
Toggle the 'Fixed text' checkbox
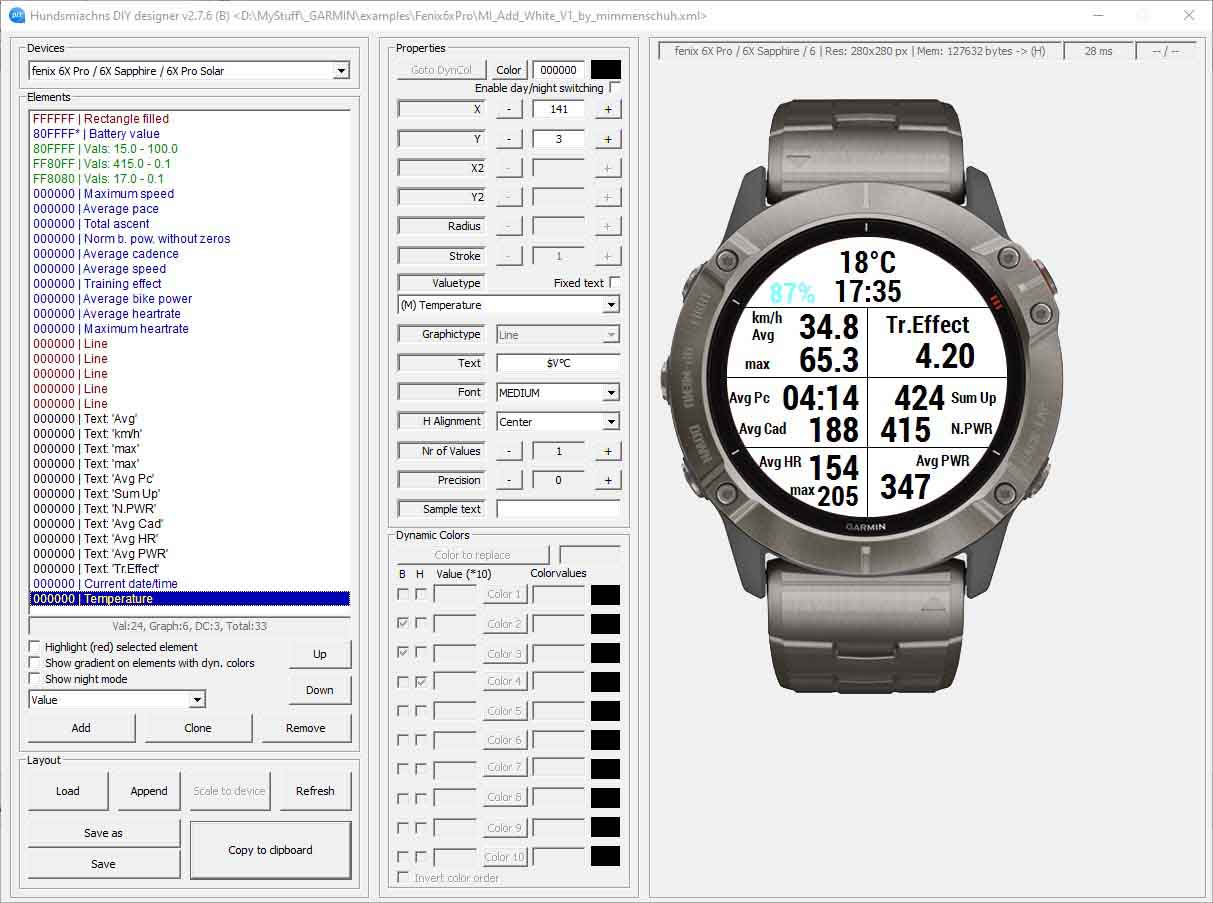point(615,283)
